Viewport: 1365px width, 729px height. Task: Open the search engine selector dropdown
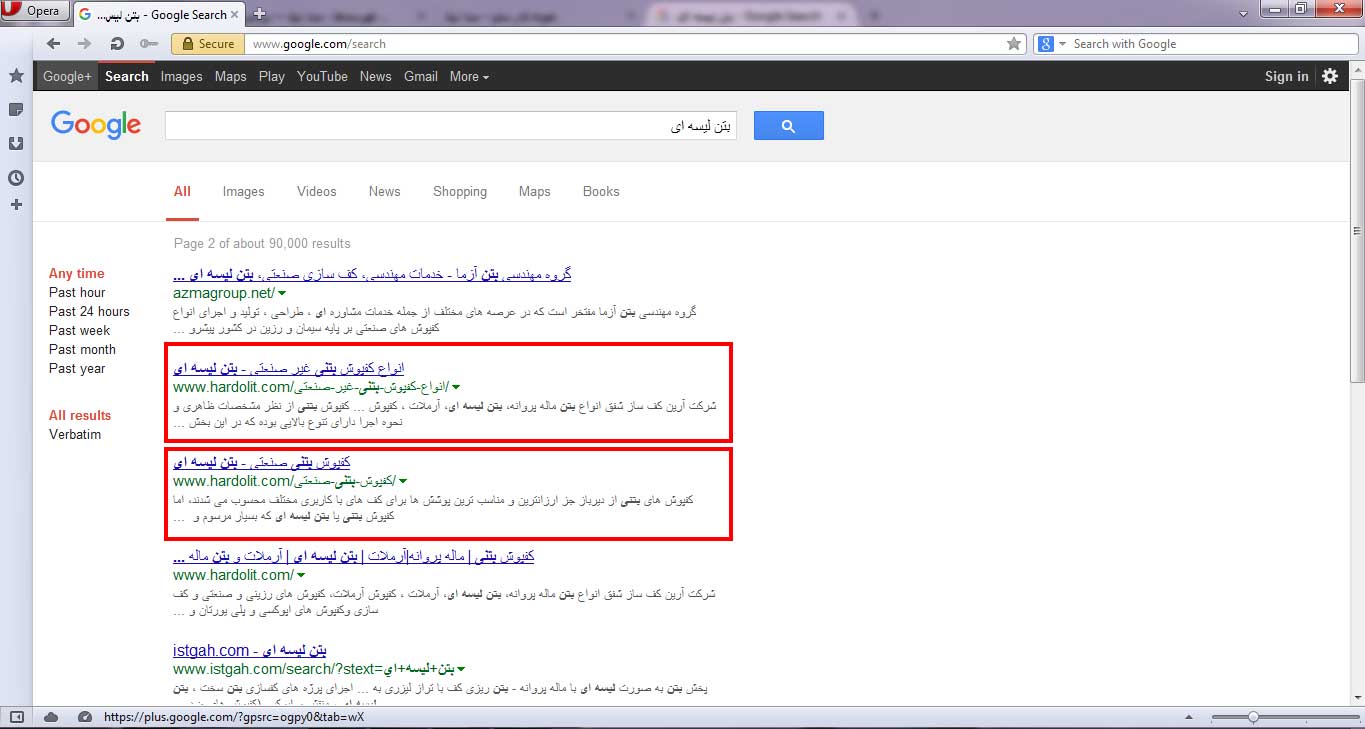click(1051, 44)
